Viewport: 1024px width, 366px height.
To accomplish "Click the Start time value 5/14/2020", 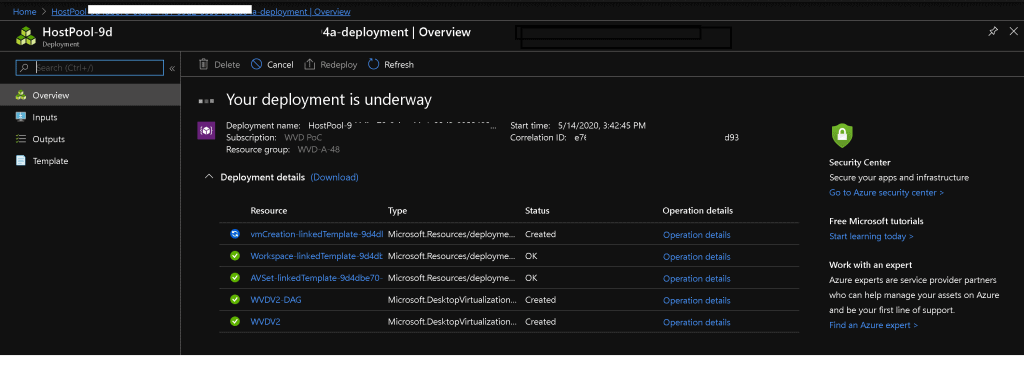I will pos(602,125).
